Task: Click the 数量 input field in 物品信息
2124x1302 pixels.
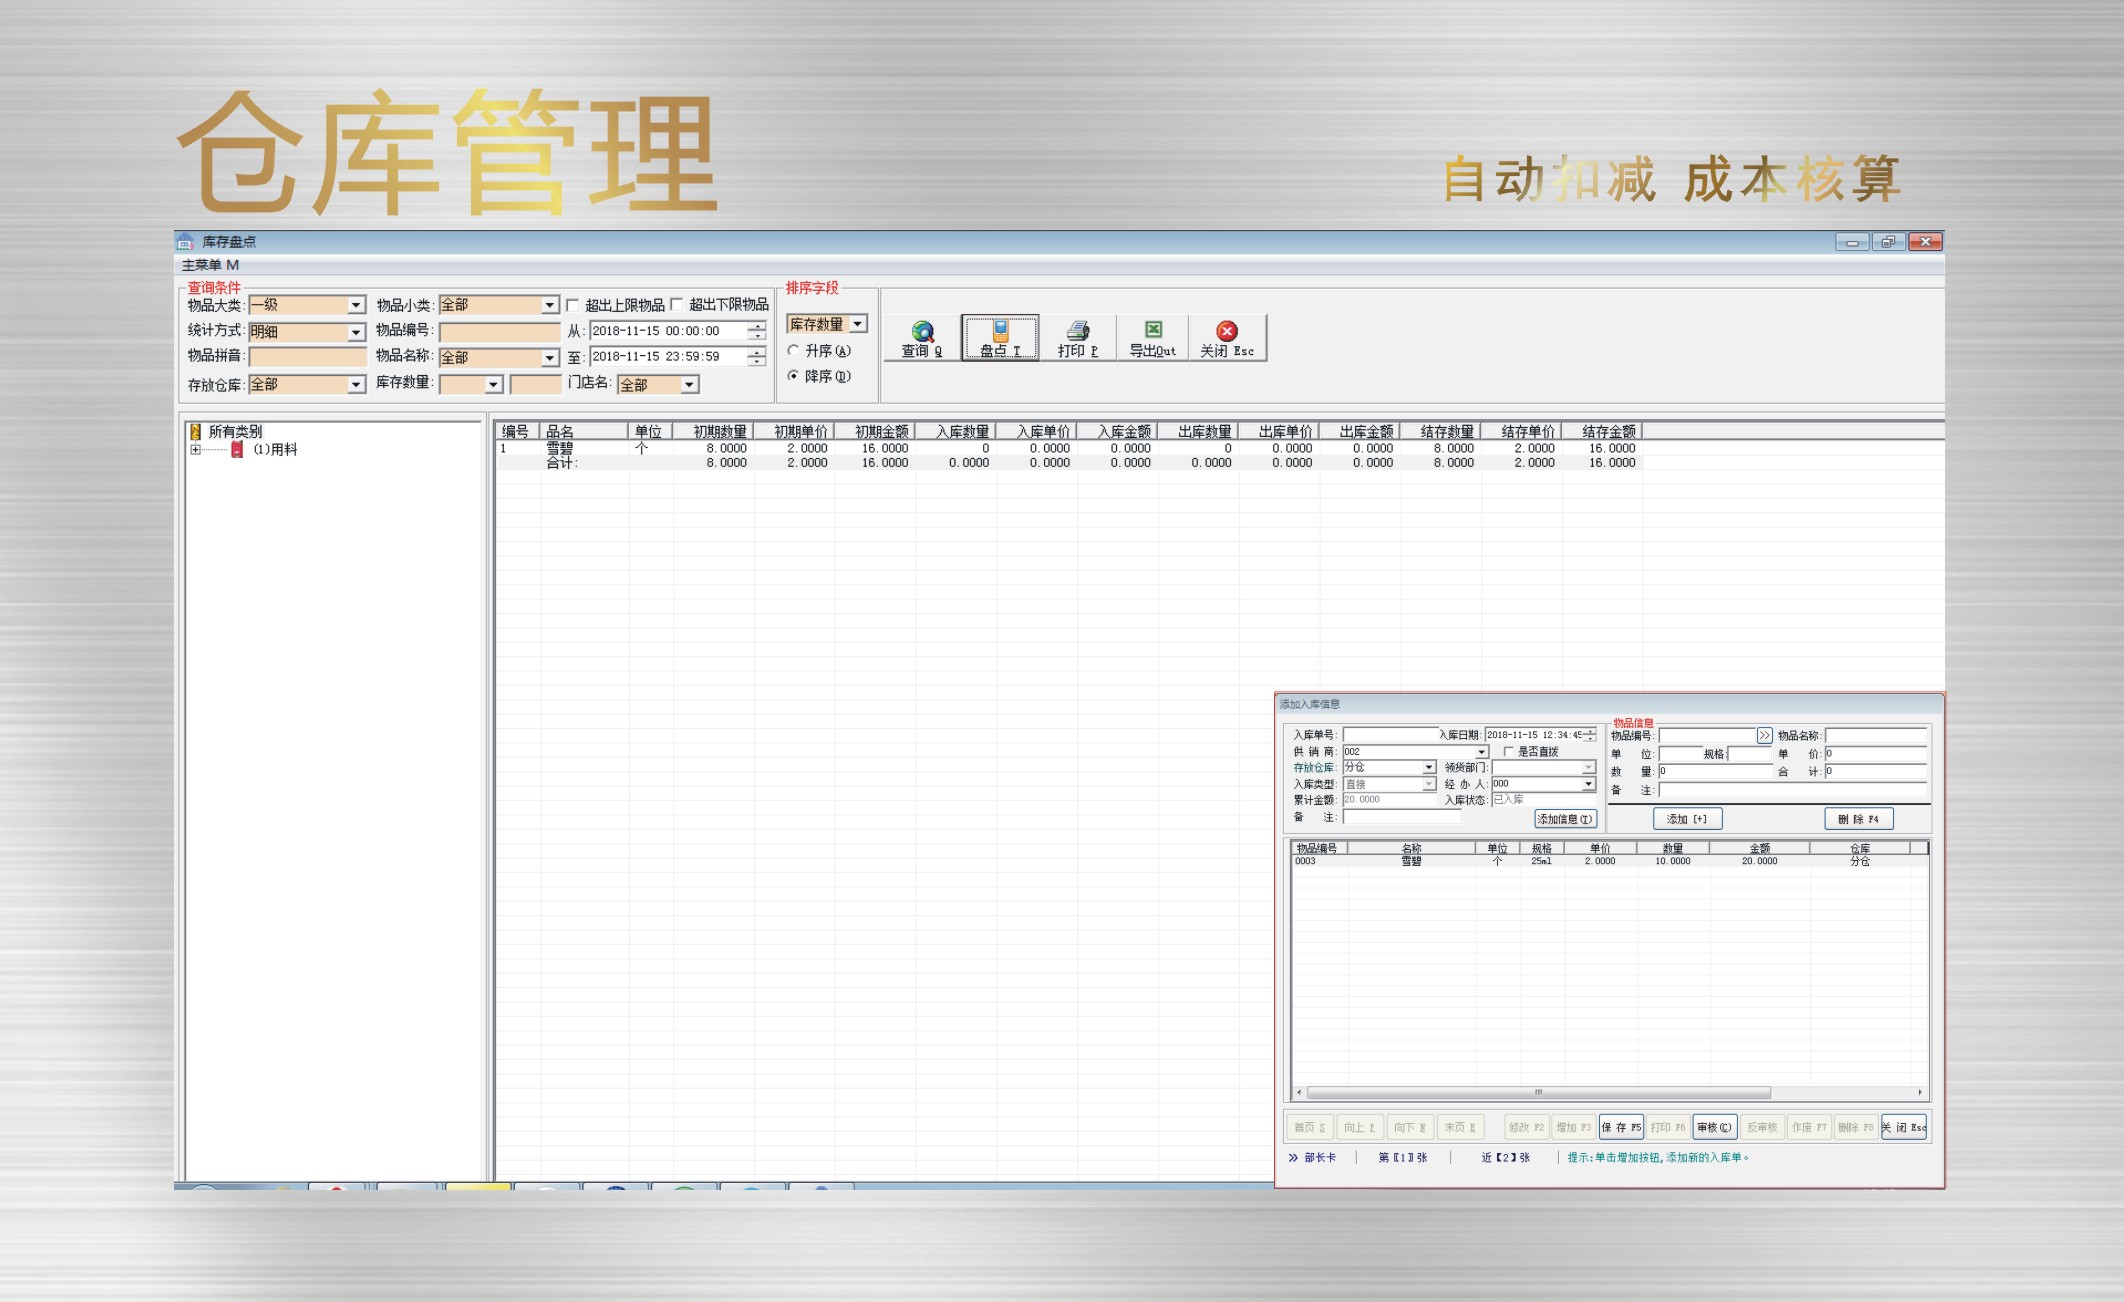Action: [x=1714, y=771]
